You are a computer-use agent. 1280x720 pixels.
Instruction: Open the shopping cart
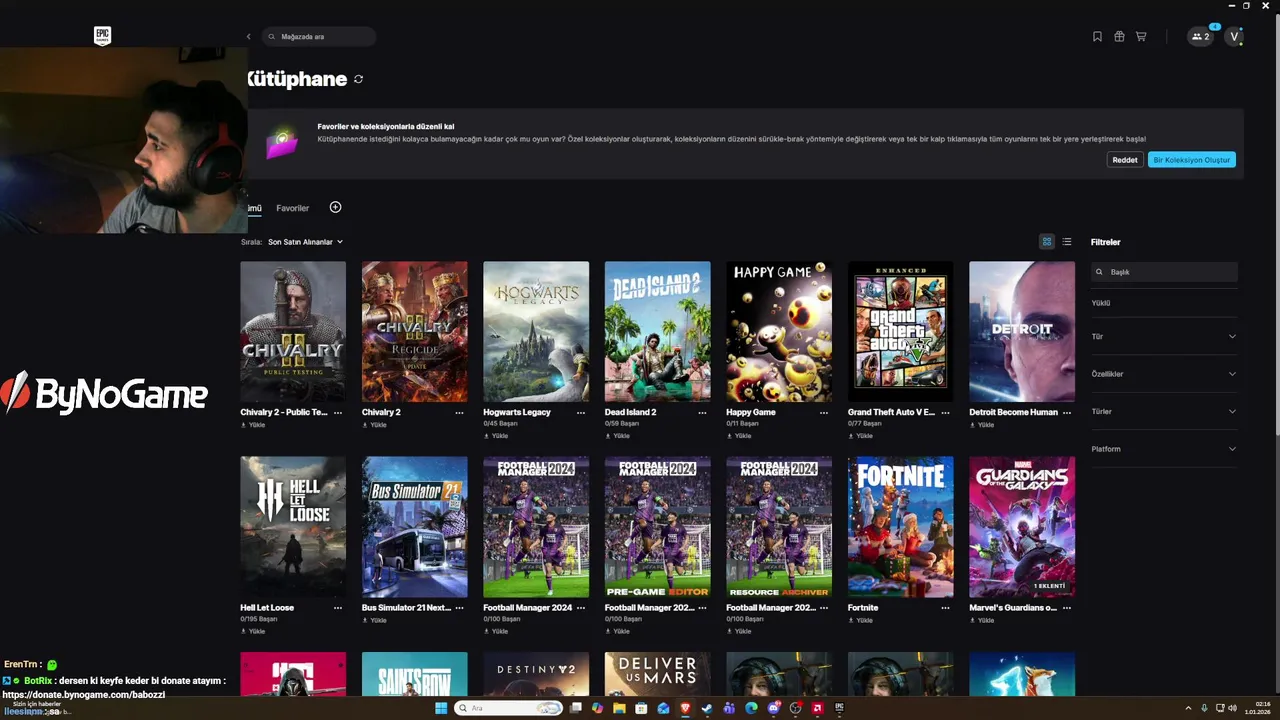point(1141,37)
